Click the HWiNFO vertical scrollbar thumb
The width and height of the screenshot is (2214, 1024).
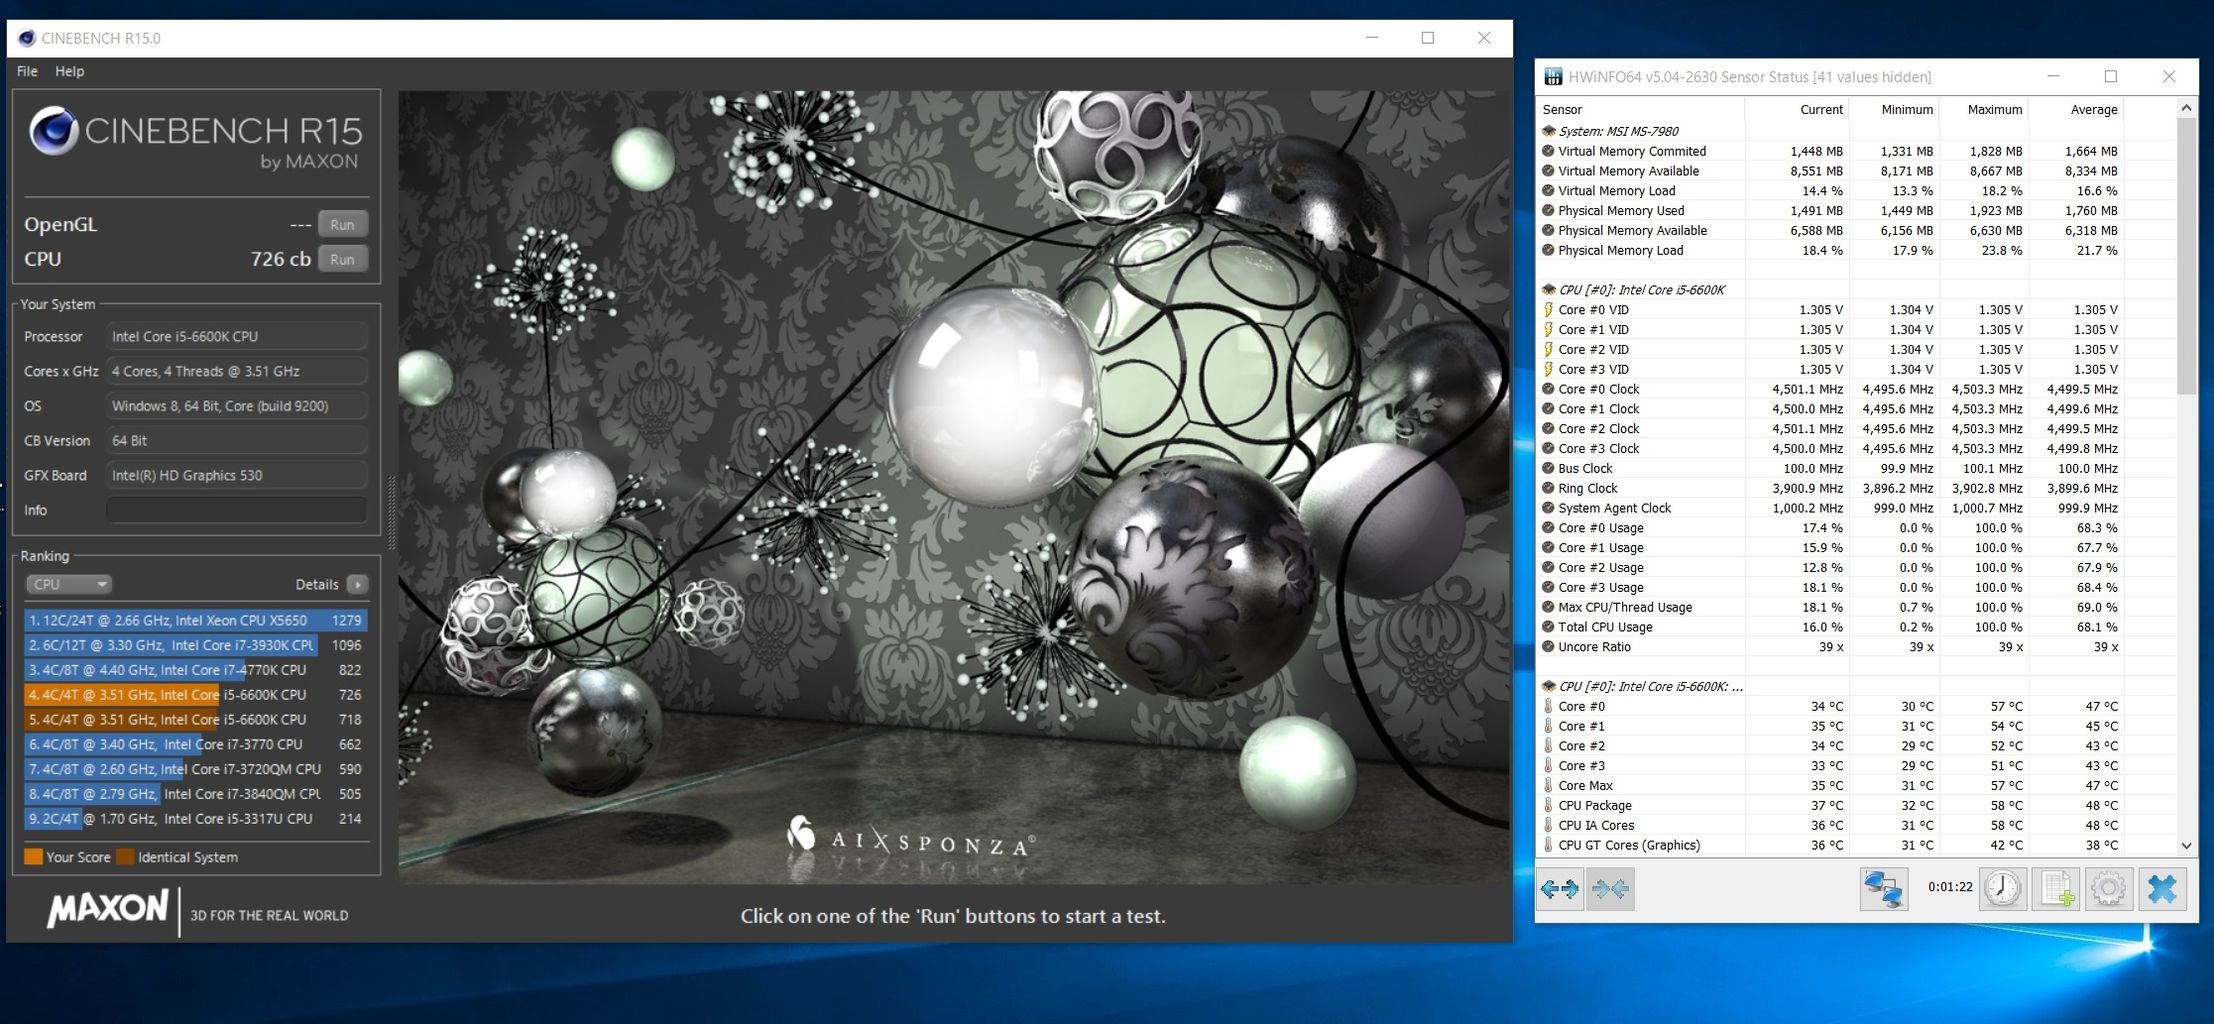click(2186, 256)
